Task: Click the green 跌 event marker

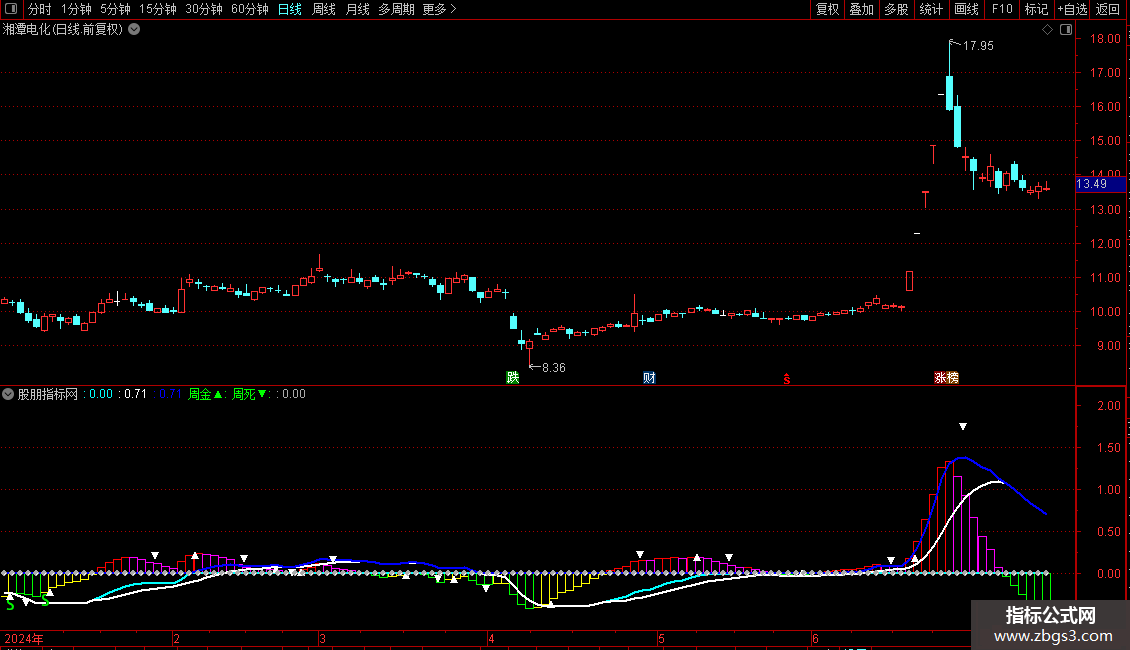Action: pos(512,378)
